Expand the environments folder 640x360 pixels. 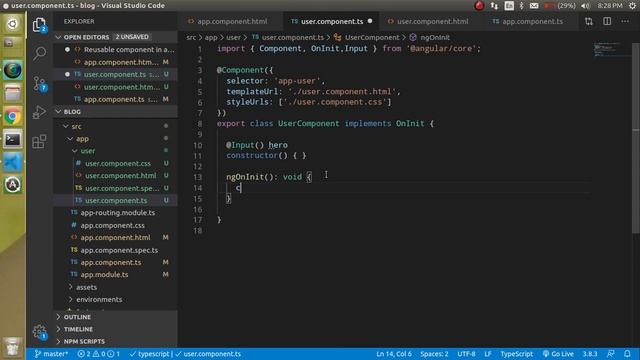pyautogui.click(x=116, y=300)
